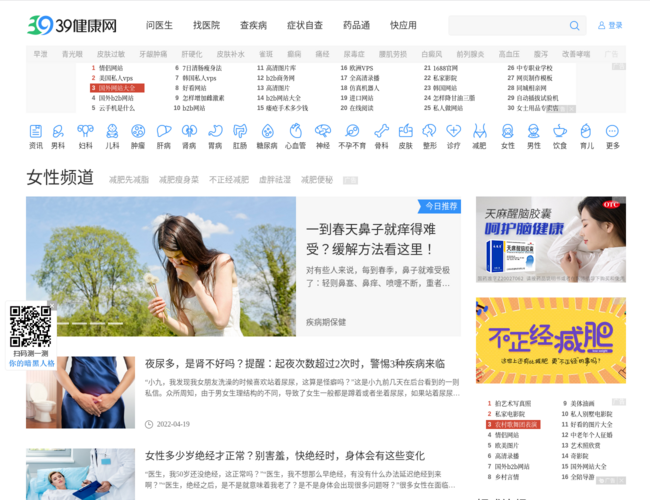Open the 天麻醒脑胶囊 advertisement banner
This screenshot has height=500, width=650.
pos(551,240)
